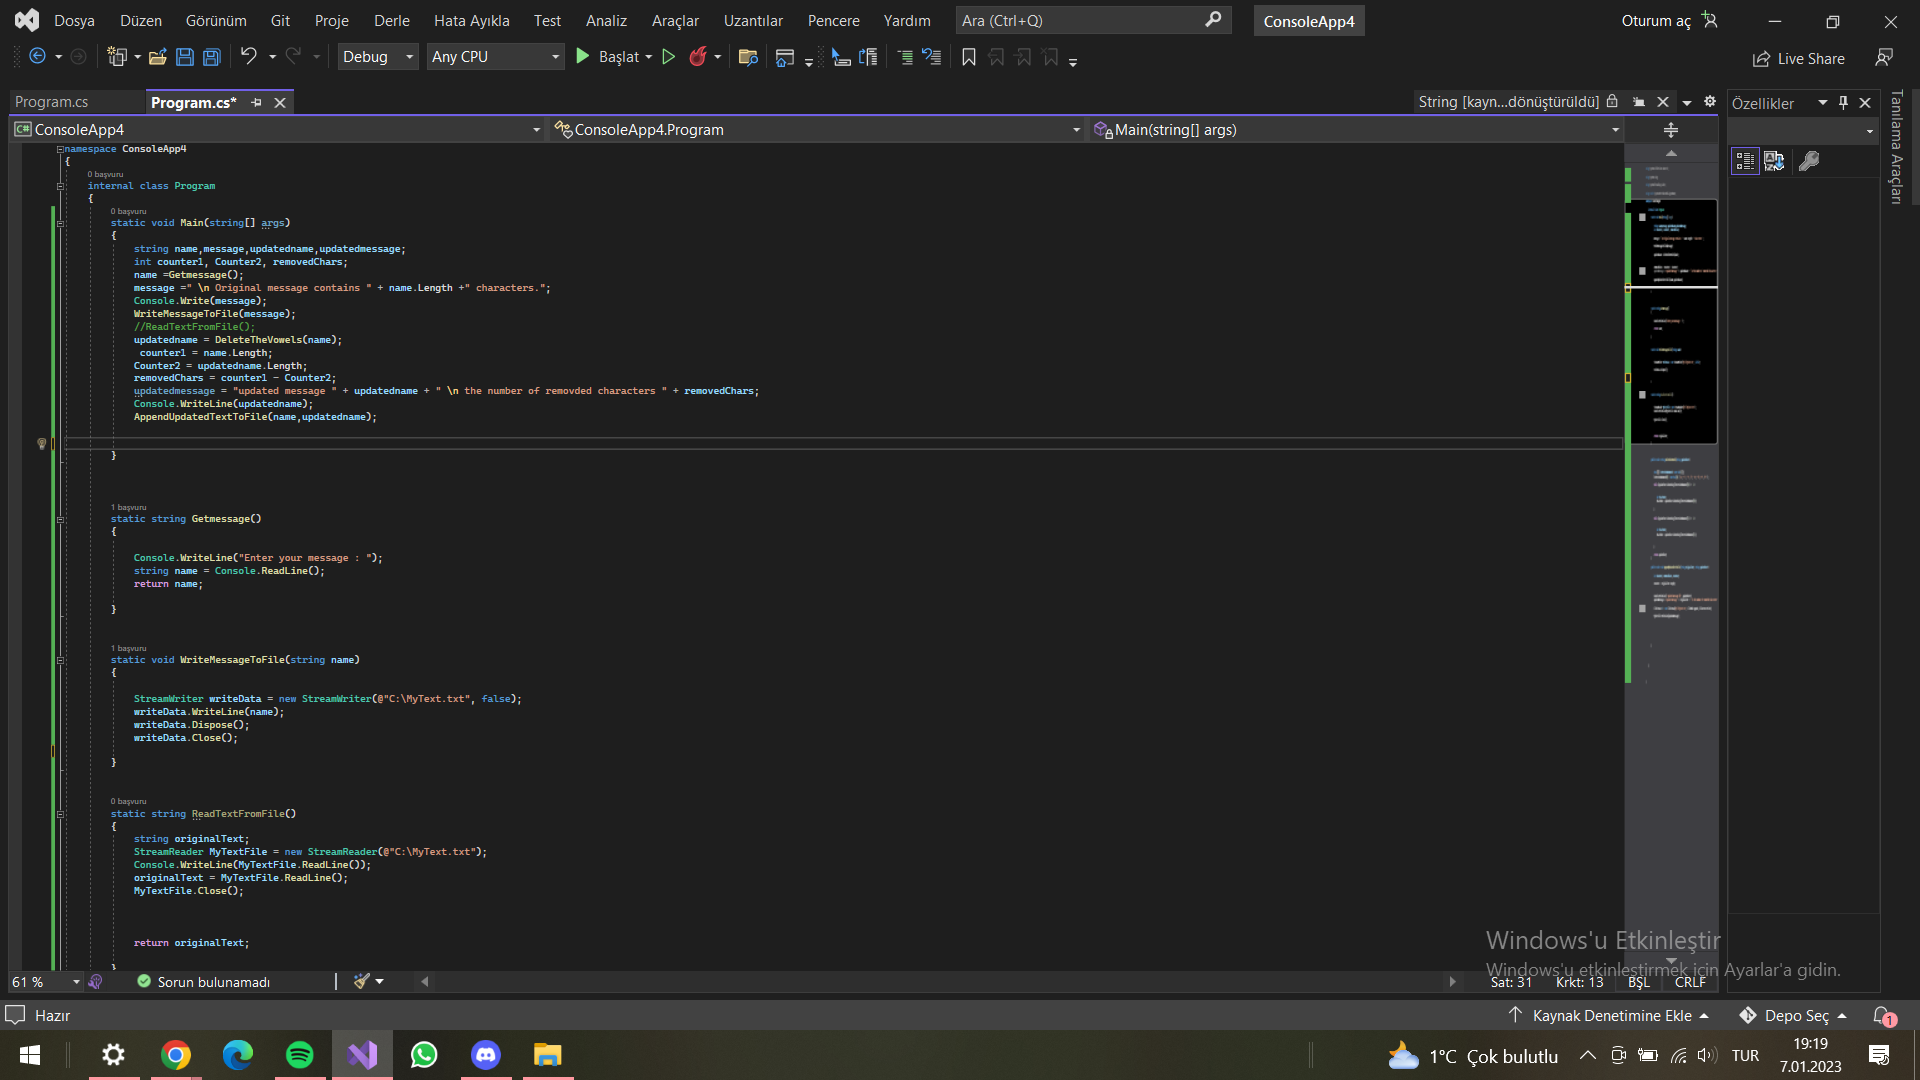
Task: Switch to the first Program.cs tab
Action: pyautogui.click(x=52, y=102)
